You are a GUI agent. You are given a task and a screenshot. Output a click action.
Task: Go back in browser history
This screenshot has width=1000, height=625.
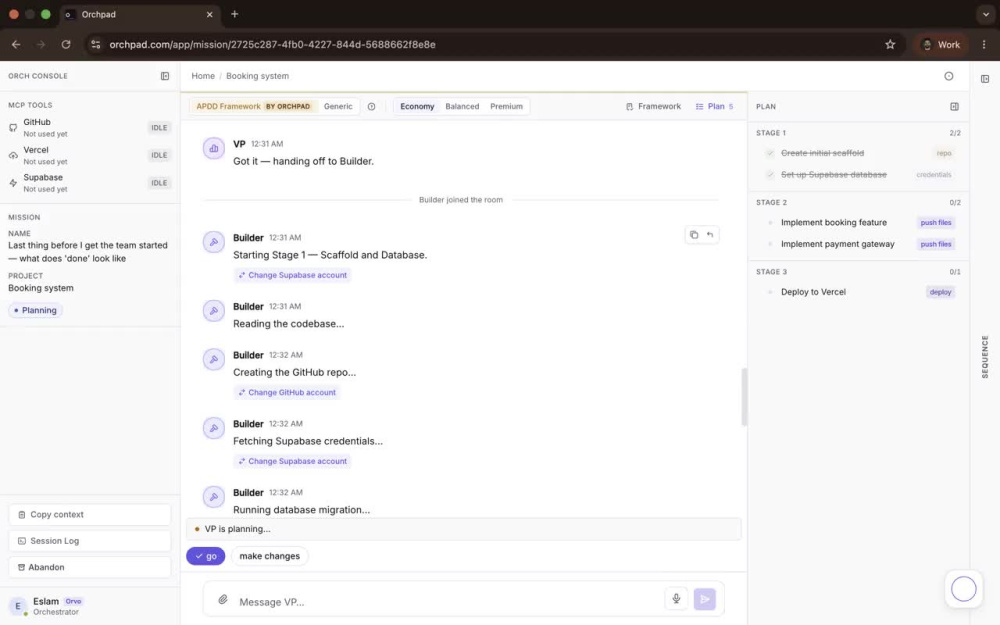point(16,45)
